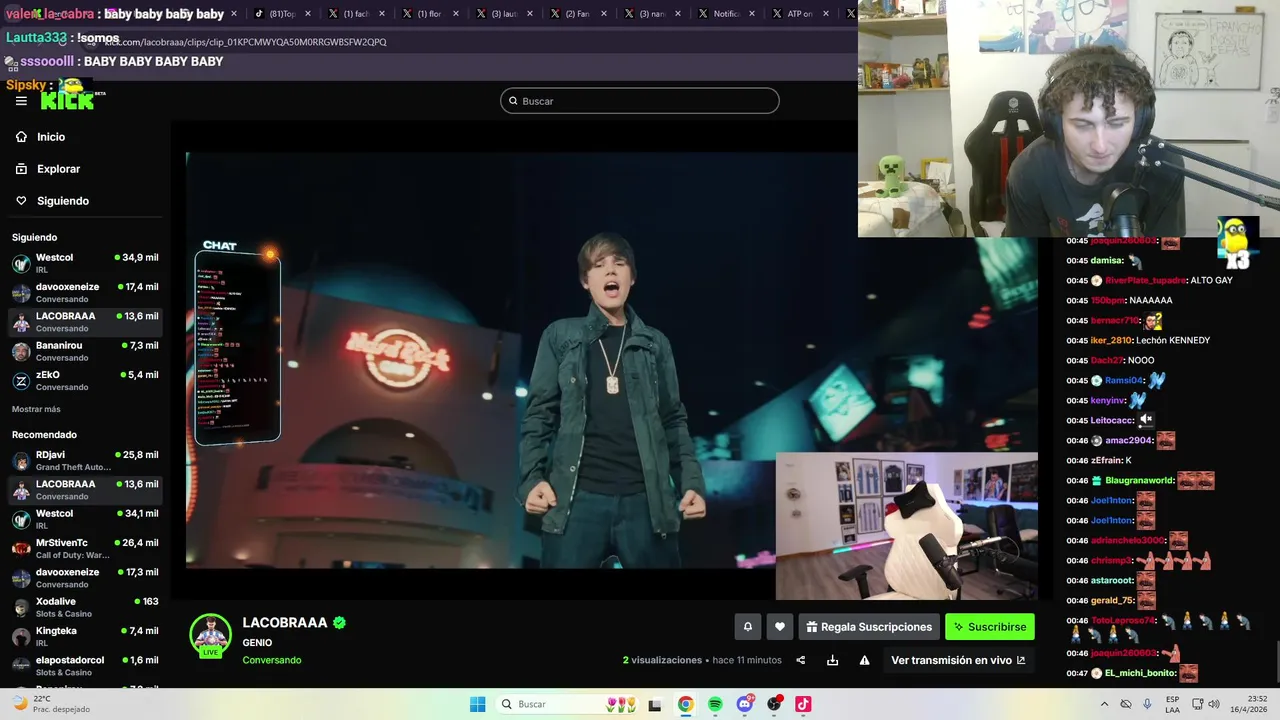Switch to the X '(1) fach' tab
The height and width of the screenshot is (720, 1280).
coord(357,14)
